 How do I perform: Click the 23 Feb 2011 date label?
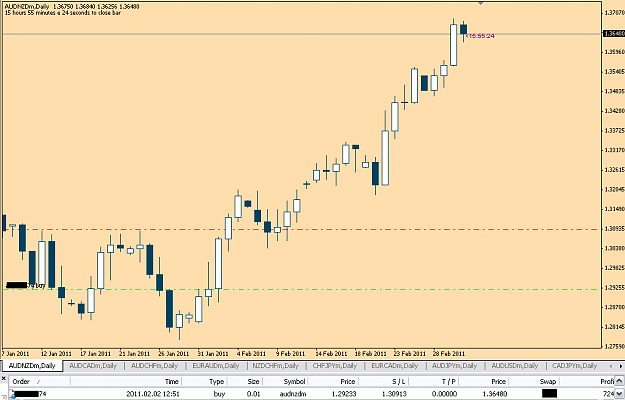409,353
